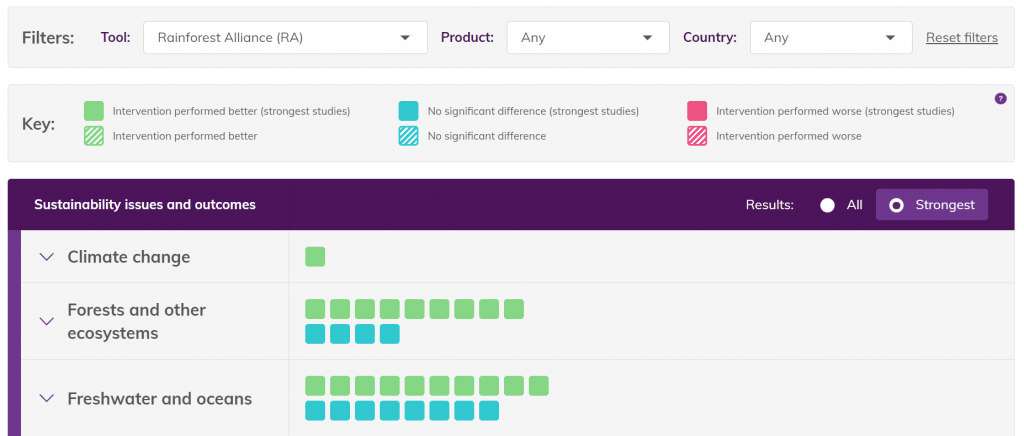Select the All results radio button

tap(827, 205)
